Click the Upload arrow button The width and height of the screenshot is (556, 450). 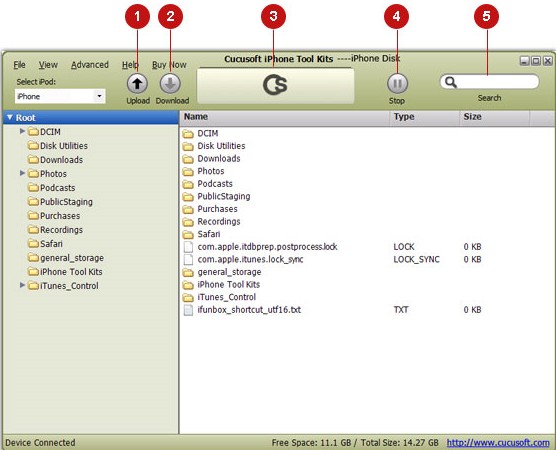137,84
